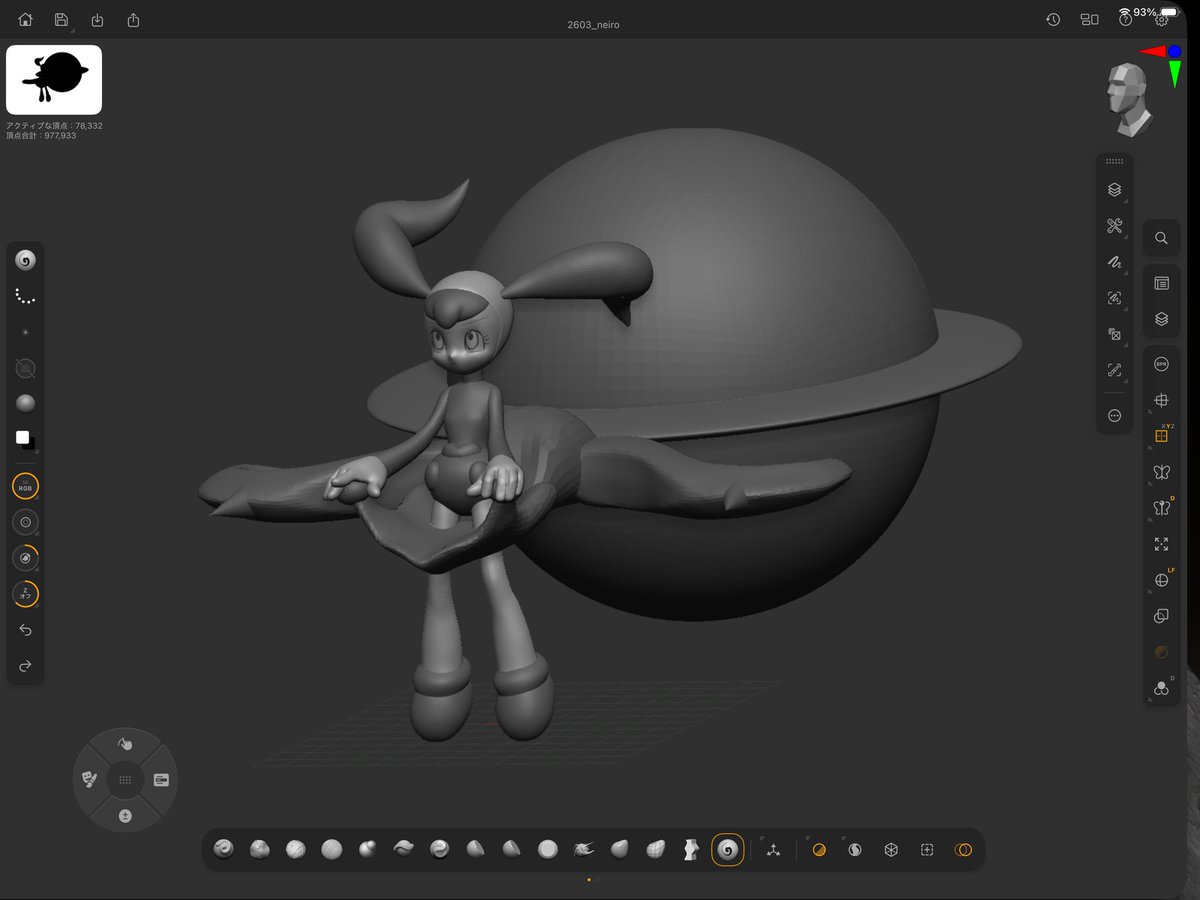Expand the selection-brush frame menu

[1114, 298]
